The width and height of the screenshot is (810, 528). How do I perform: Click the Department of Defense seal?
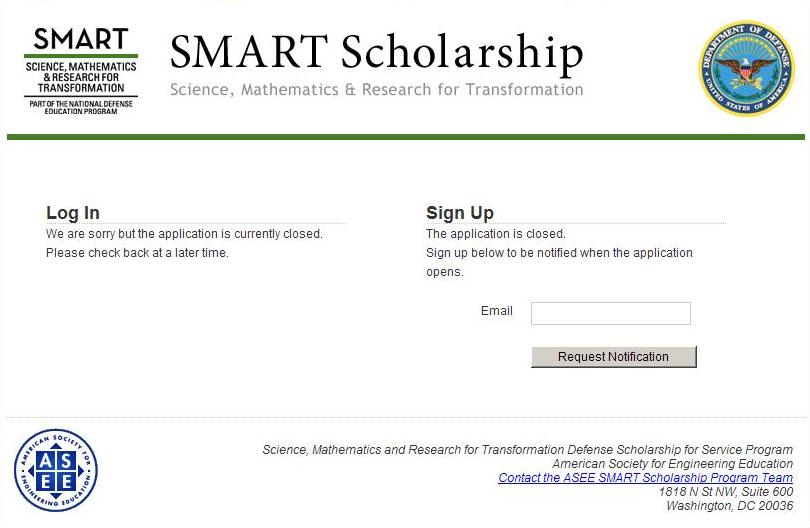745,69
